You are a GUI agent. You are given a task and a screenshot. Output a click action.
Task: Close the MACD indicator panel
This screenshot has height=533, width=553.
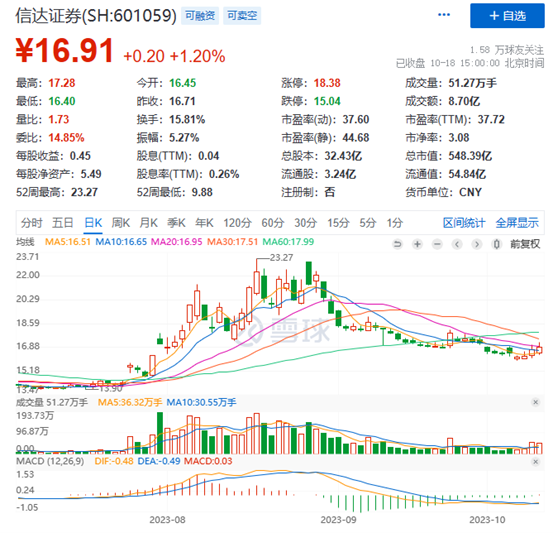pos(535,461)
